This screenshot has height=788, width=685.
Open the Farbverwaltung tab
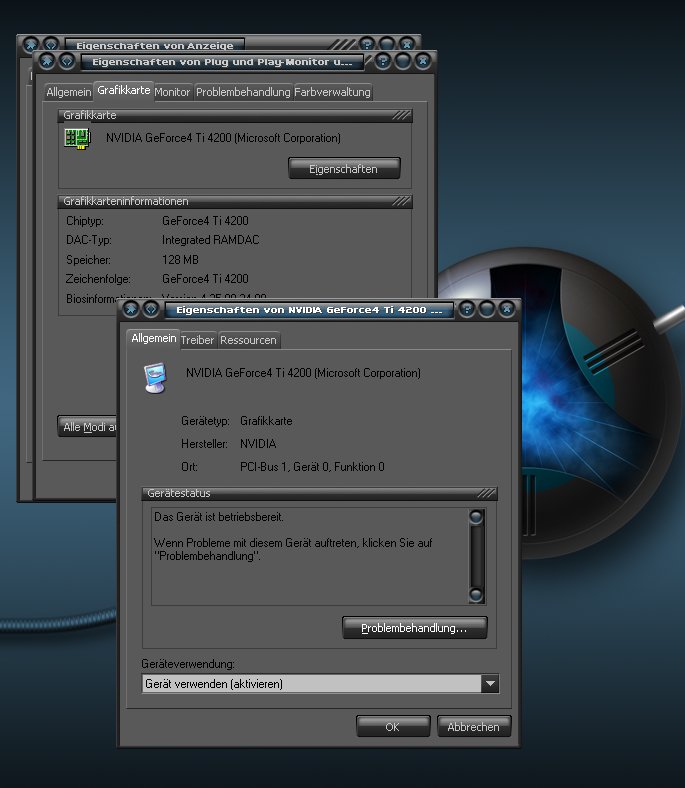tap(332, 92)
